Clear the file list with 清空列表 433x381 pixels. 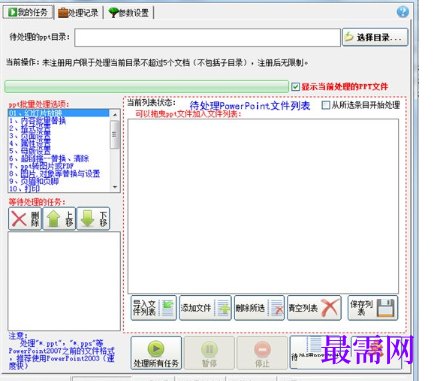(x=314, y=308)
